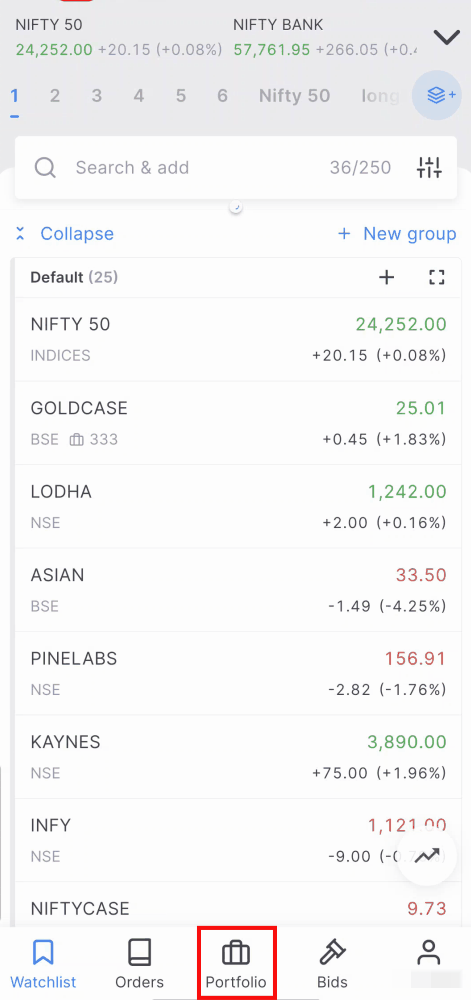This screenshot has height=1000, width=471.
Task: Tap the layers add-watchlist icon
Action: (437, 96)
